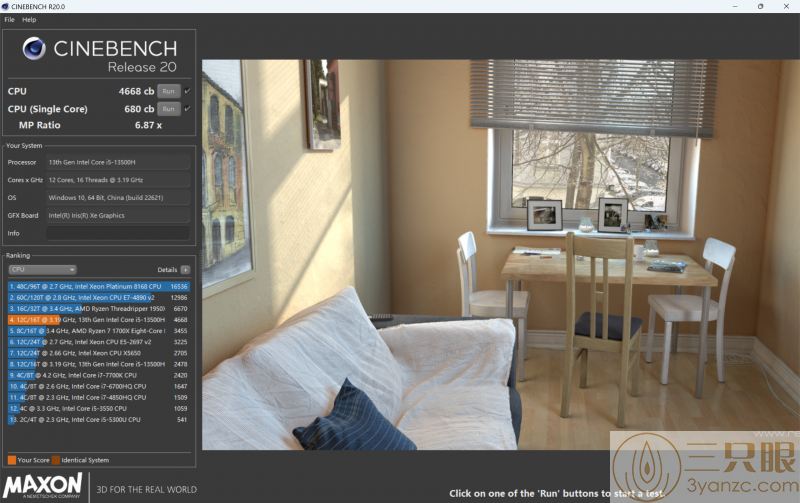Click the OS field showing Windows 10

pyautogui.click(x=118, y=197)
